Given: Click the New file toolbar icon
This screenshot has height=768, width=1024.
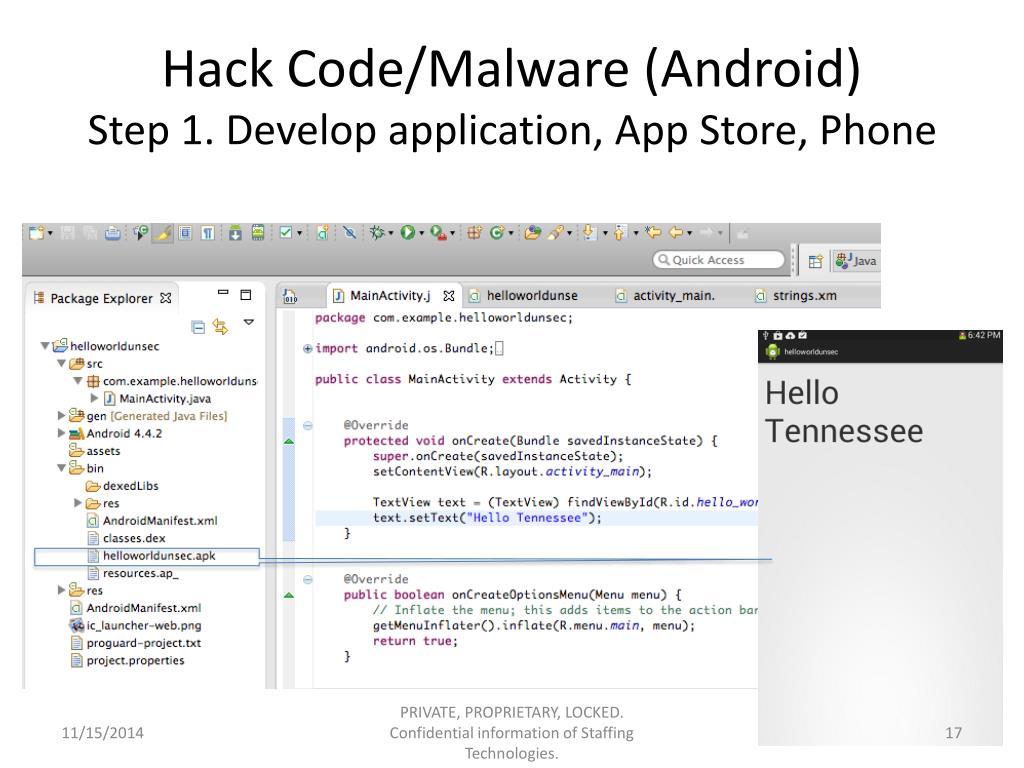Looking at the screenshot, I should coord(37,232).
